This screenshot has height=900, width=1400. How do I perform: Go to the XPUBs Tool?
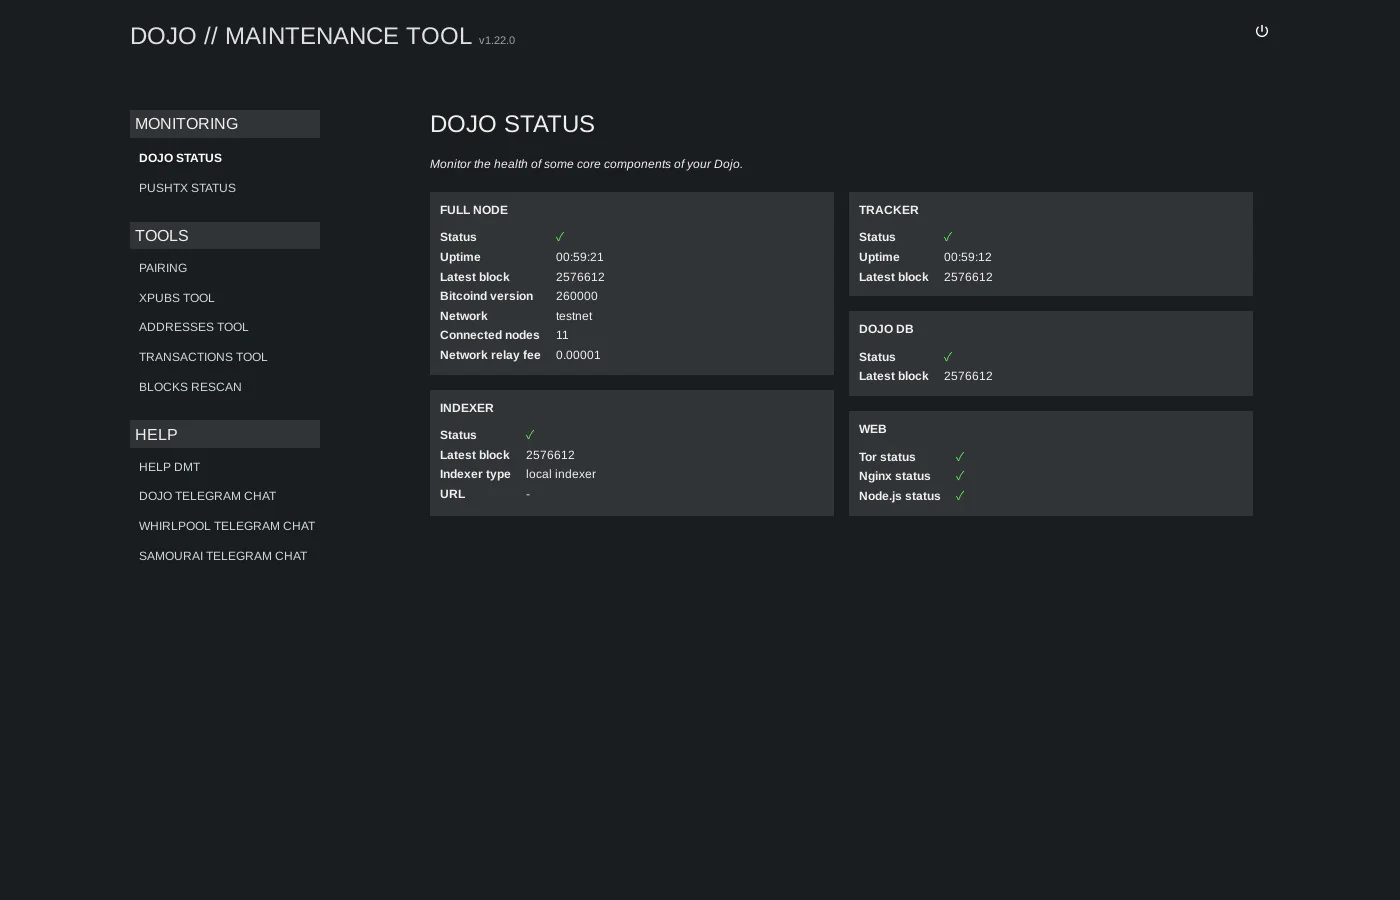(x=176, y=298)
